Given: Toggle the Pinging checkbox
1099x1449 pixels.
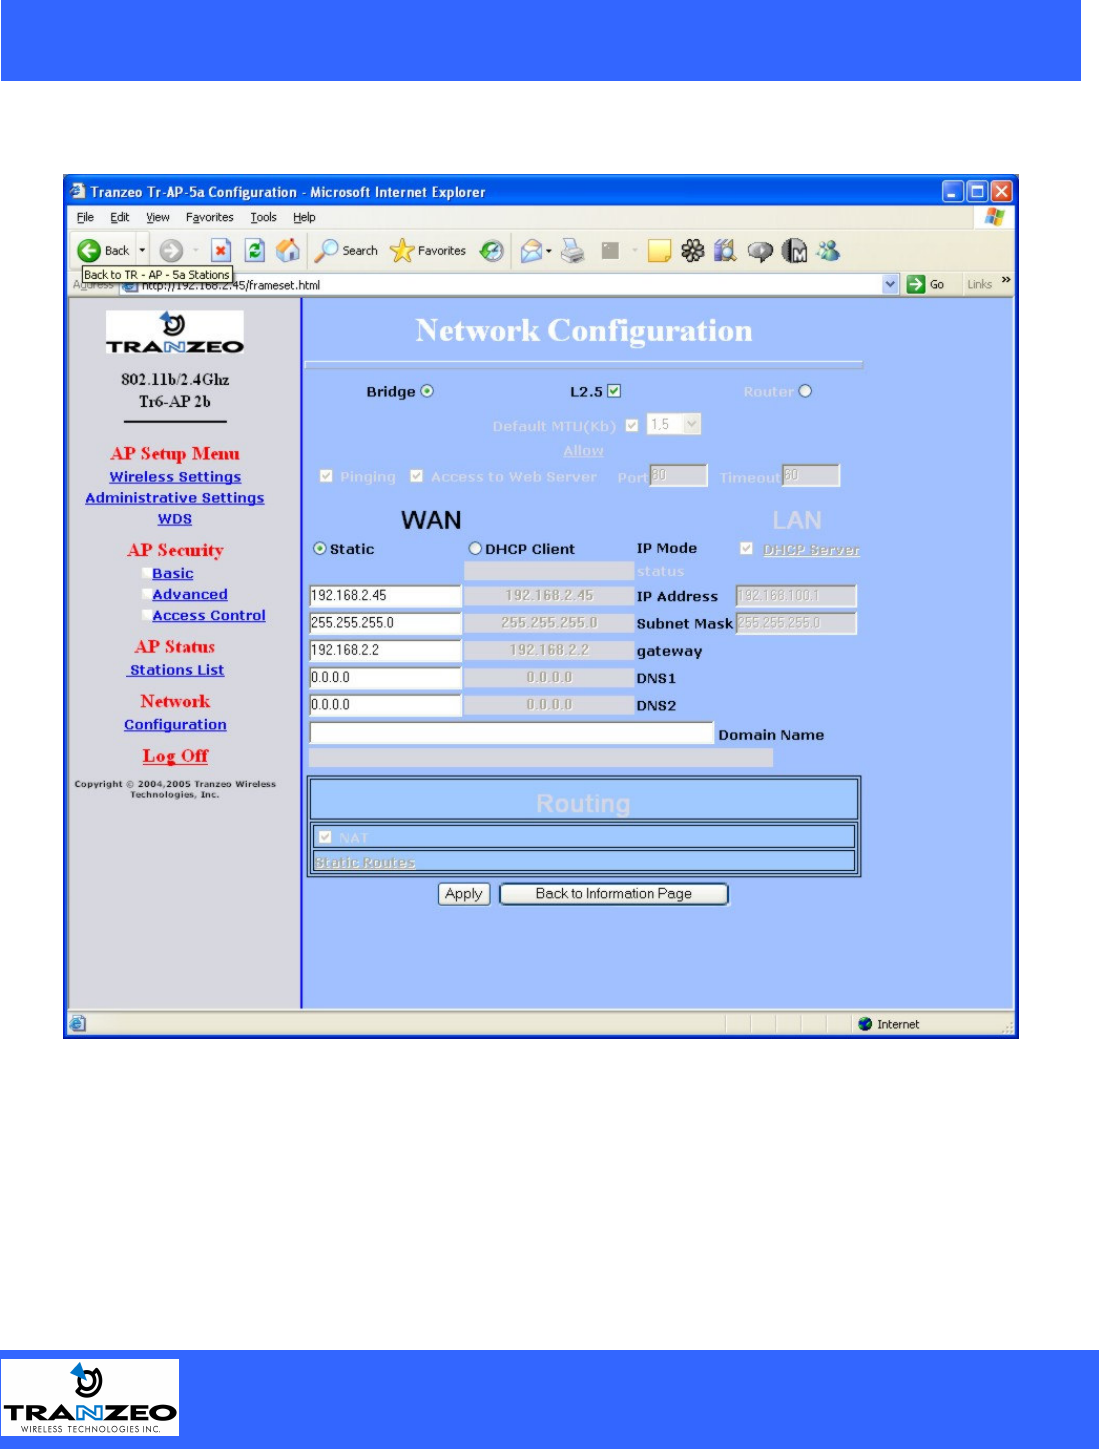Looking at the screenshot, I should [326, 476].
